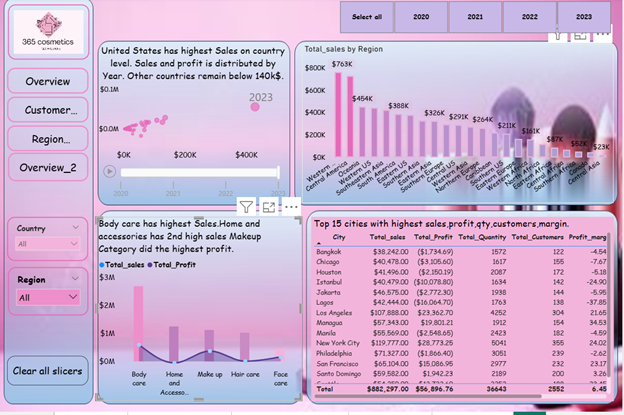This screenshot has height=415, width=624.
Task: Click the Clear all slicers button
Action: [x=48, y=372]
